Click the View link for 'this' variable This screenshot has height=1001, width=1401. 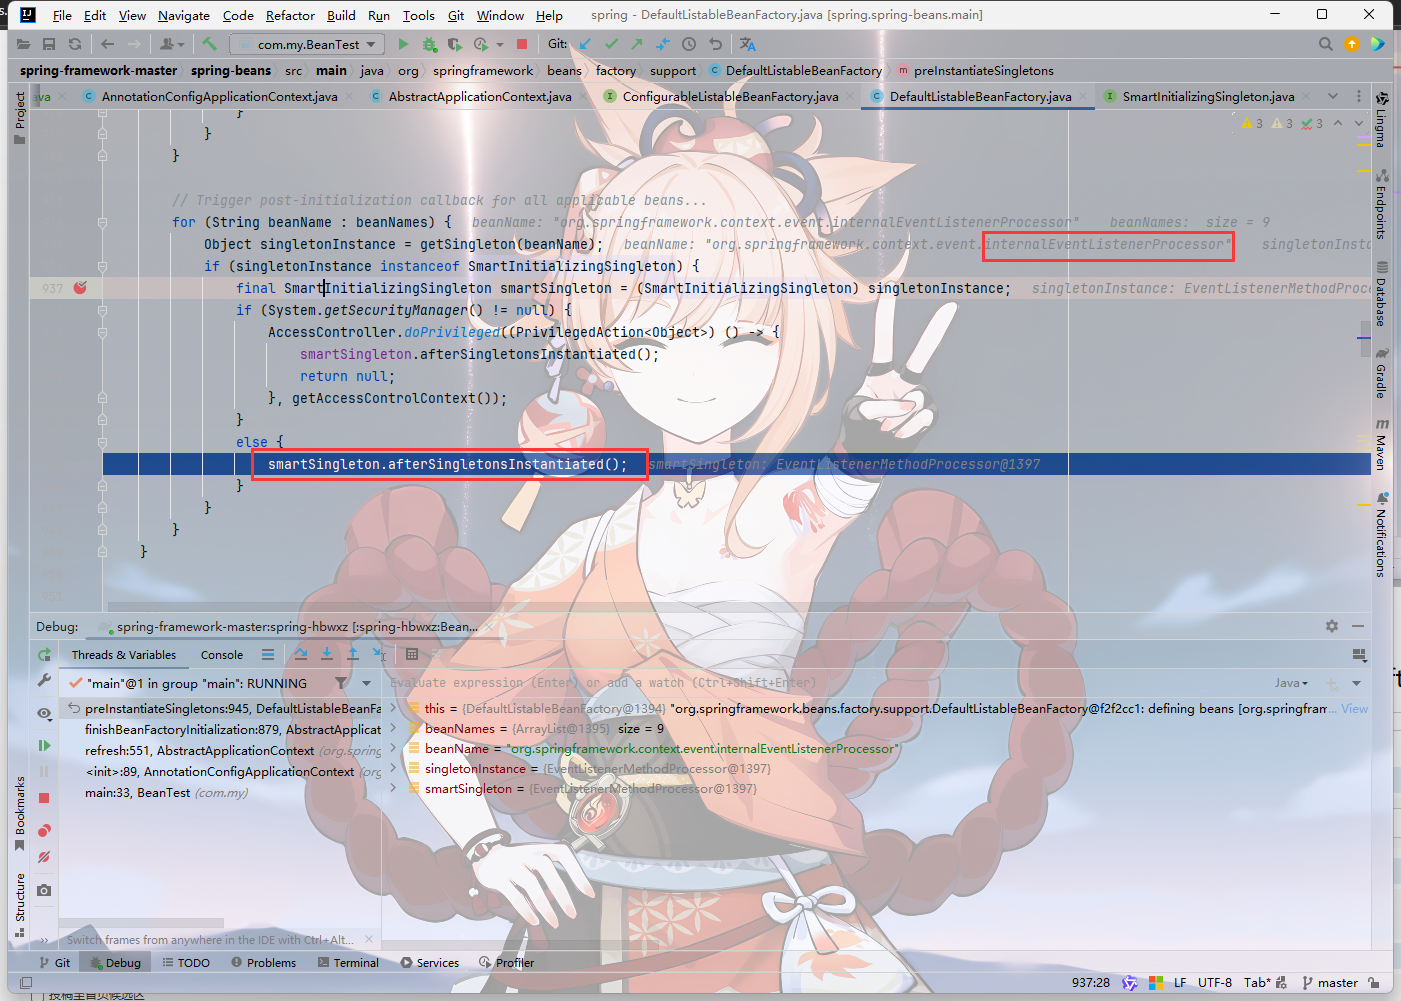[x=1355, y=708]
